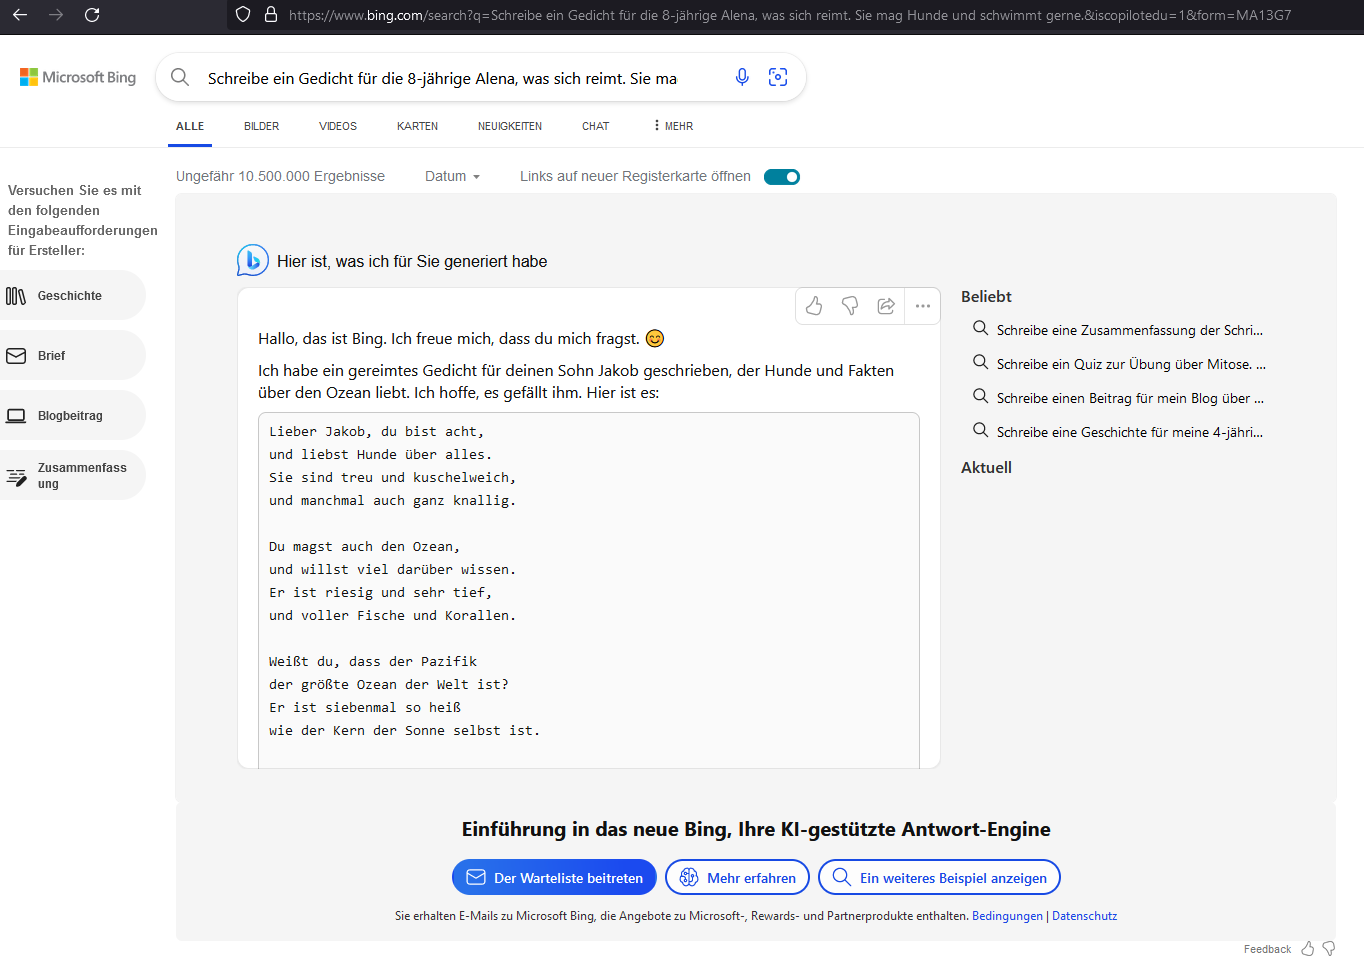The height and width of the screenshot is (976, 1364).
Task: Click the 'Aktuell' heading
Action: coord(986,467)
